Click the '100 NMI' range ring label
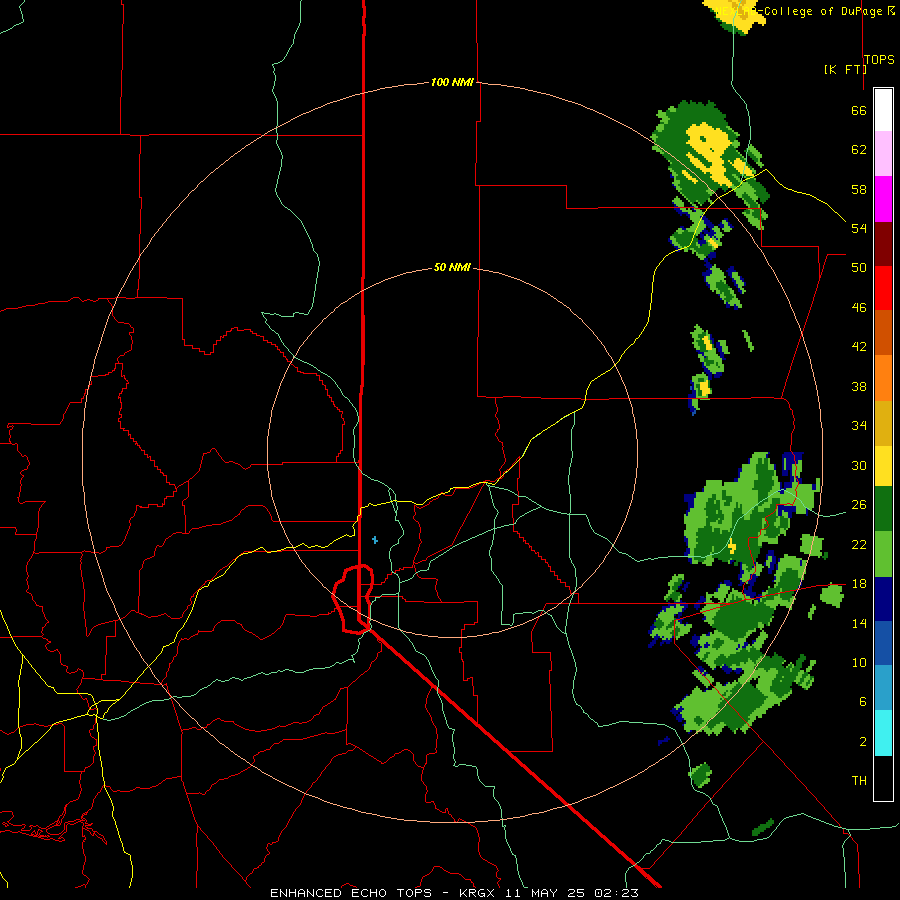 coord(452,82)
